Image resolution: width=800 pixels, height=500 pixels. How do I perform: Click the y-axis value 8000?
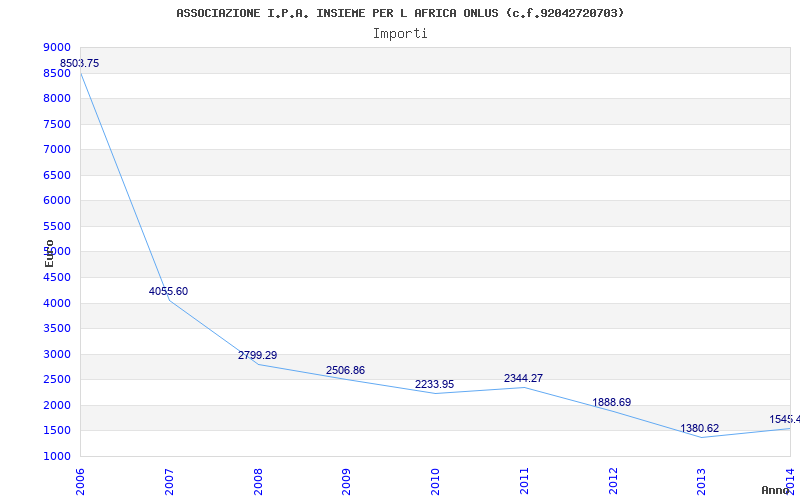point(57,98)
